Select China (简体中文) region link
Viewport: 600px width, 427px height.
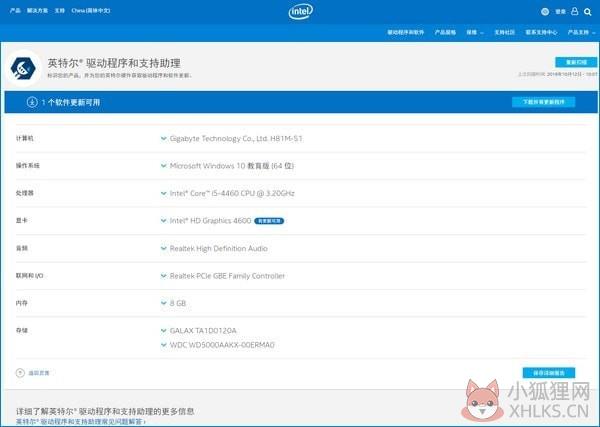coord(91,11)
